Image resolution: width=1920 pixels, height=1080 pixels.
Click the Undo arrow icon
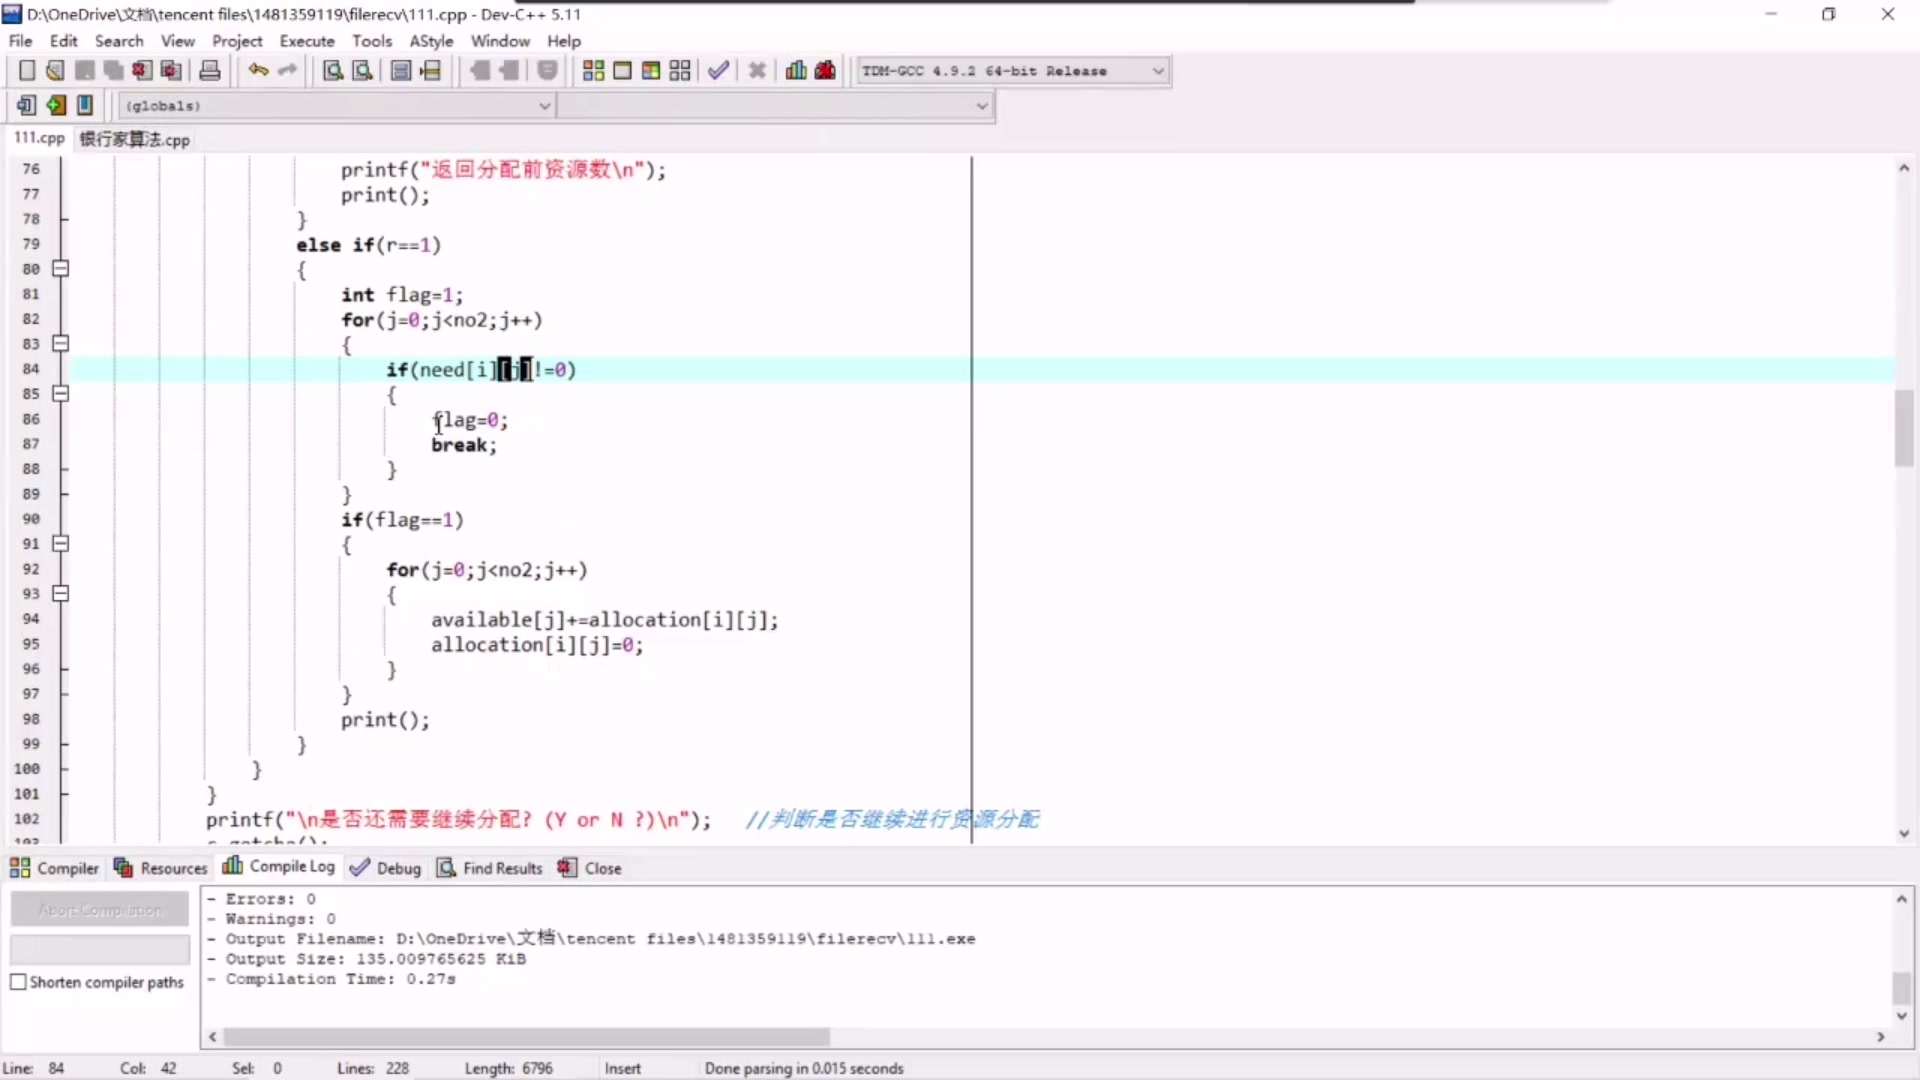pos(258,71)
